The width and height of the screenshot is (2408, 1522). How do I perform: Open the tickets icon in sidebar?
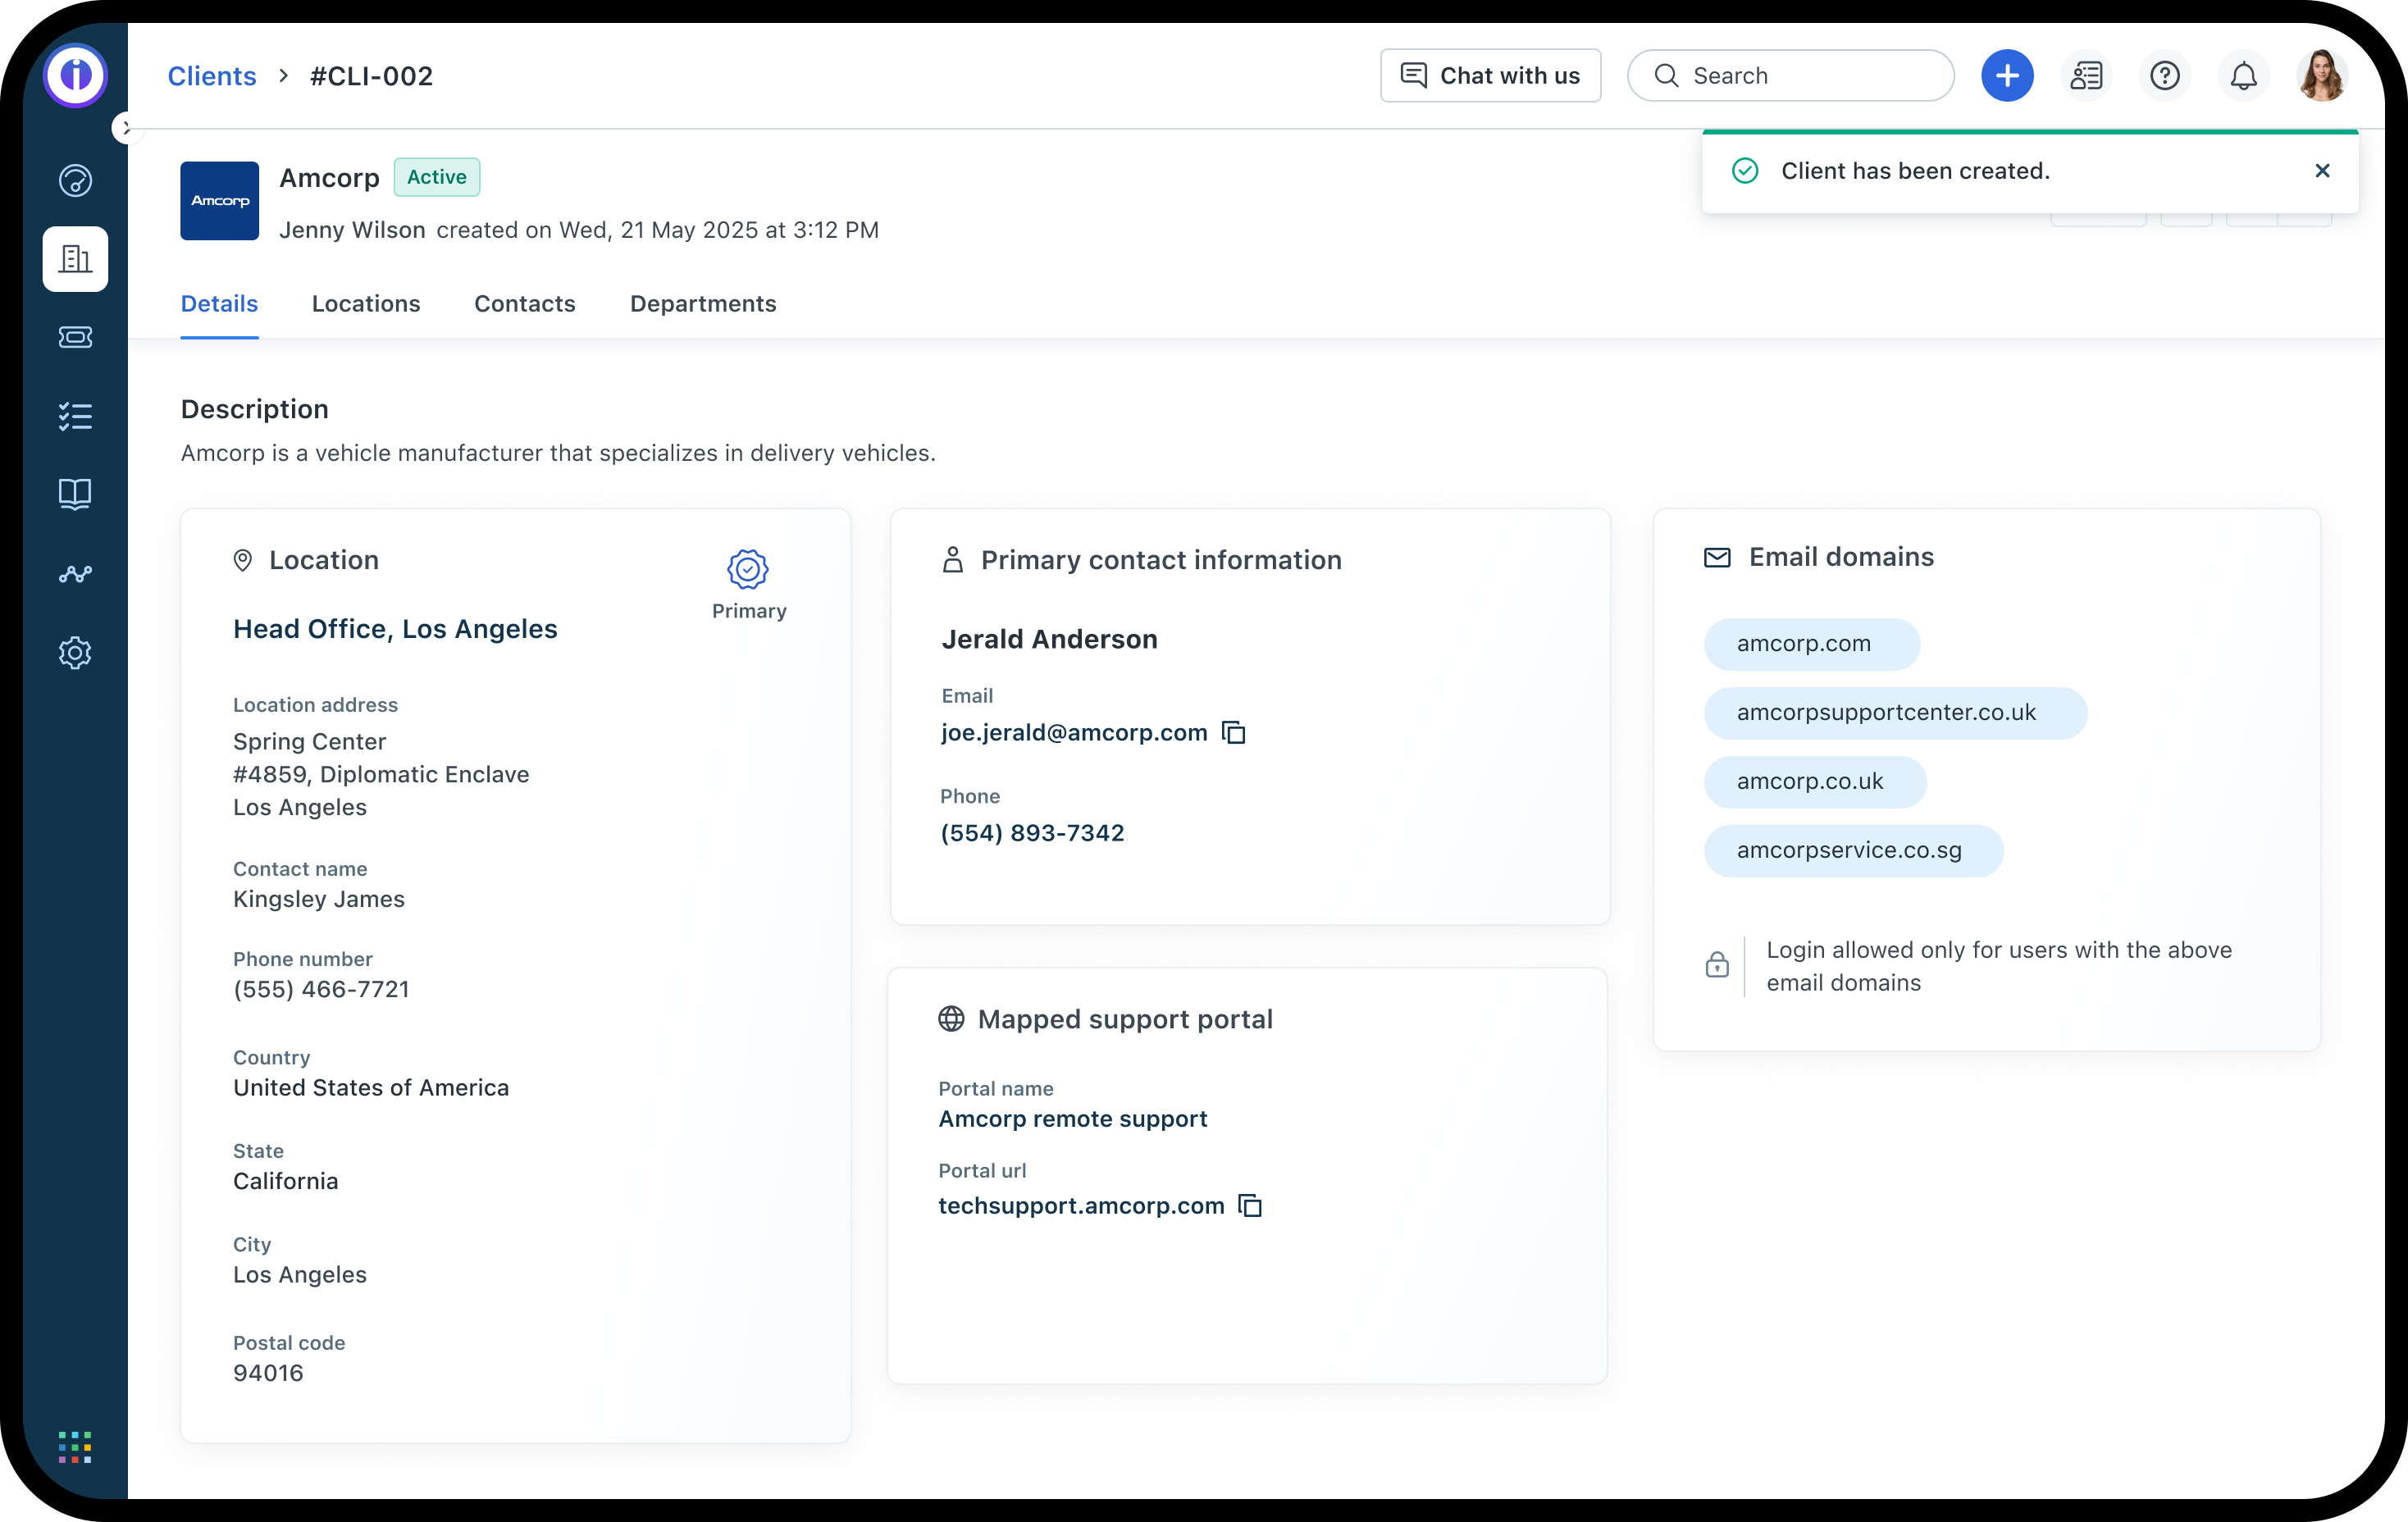75,337
